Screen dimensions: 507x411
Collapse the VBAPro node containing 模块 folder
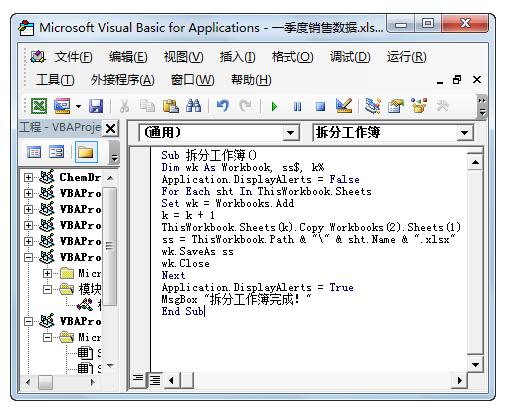click(x=28, y=257)
